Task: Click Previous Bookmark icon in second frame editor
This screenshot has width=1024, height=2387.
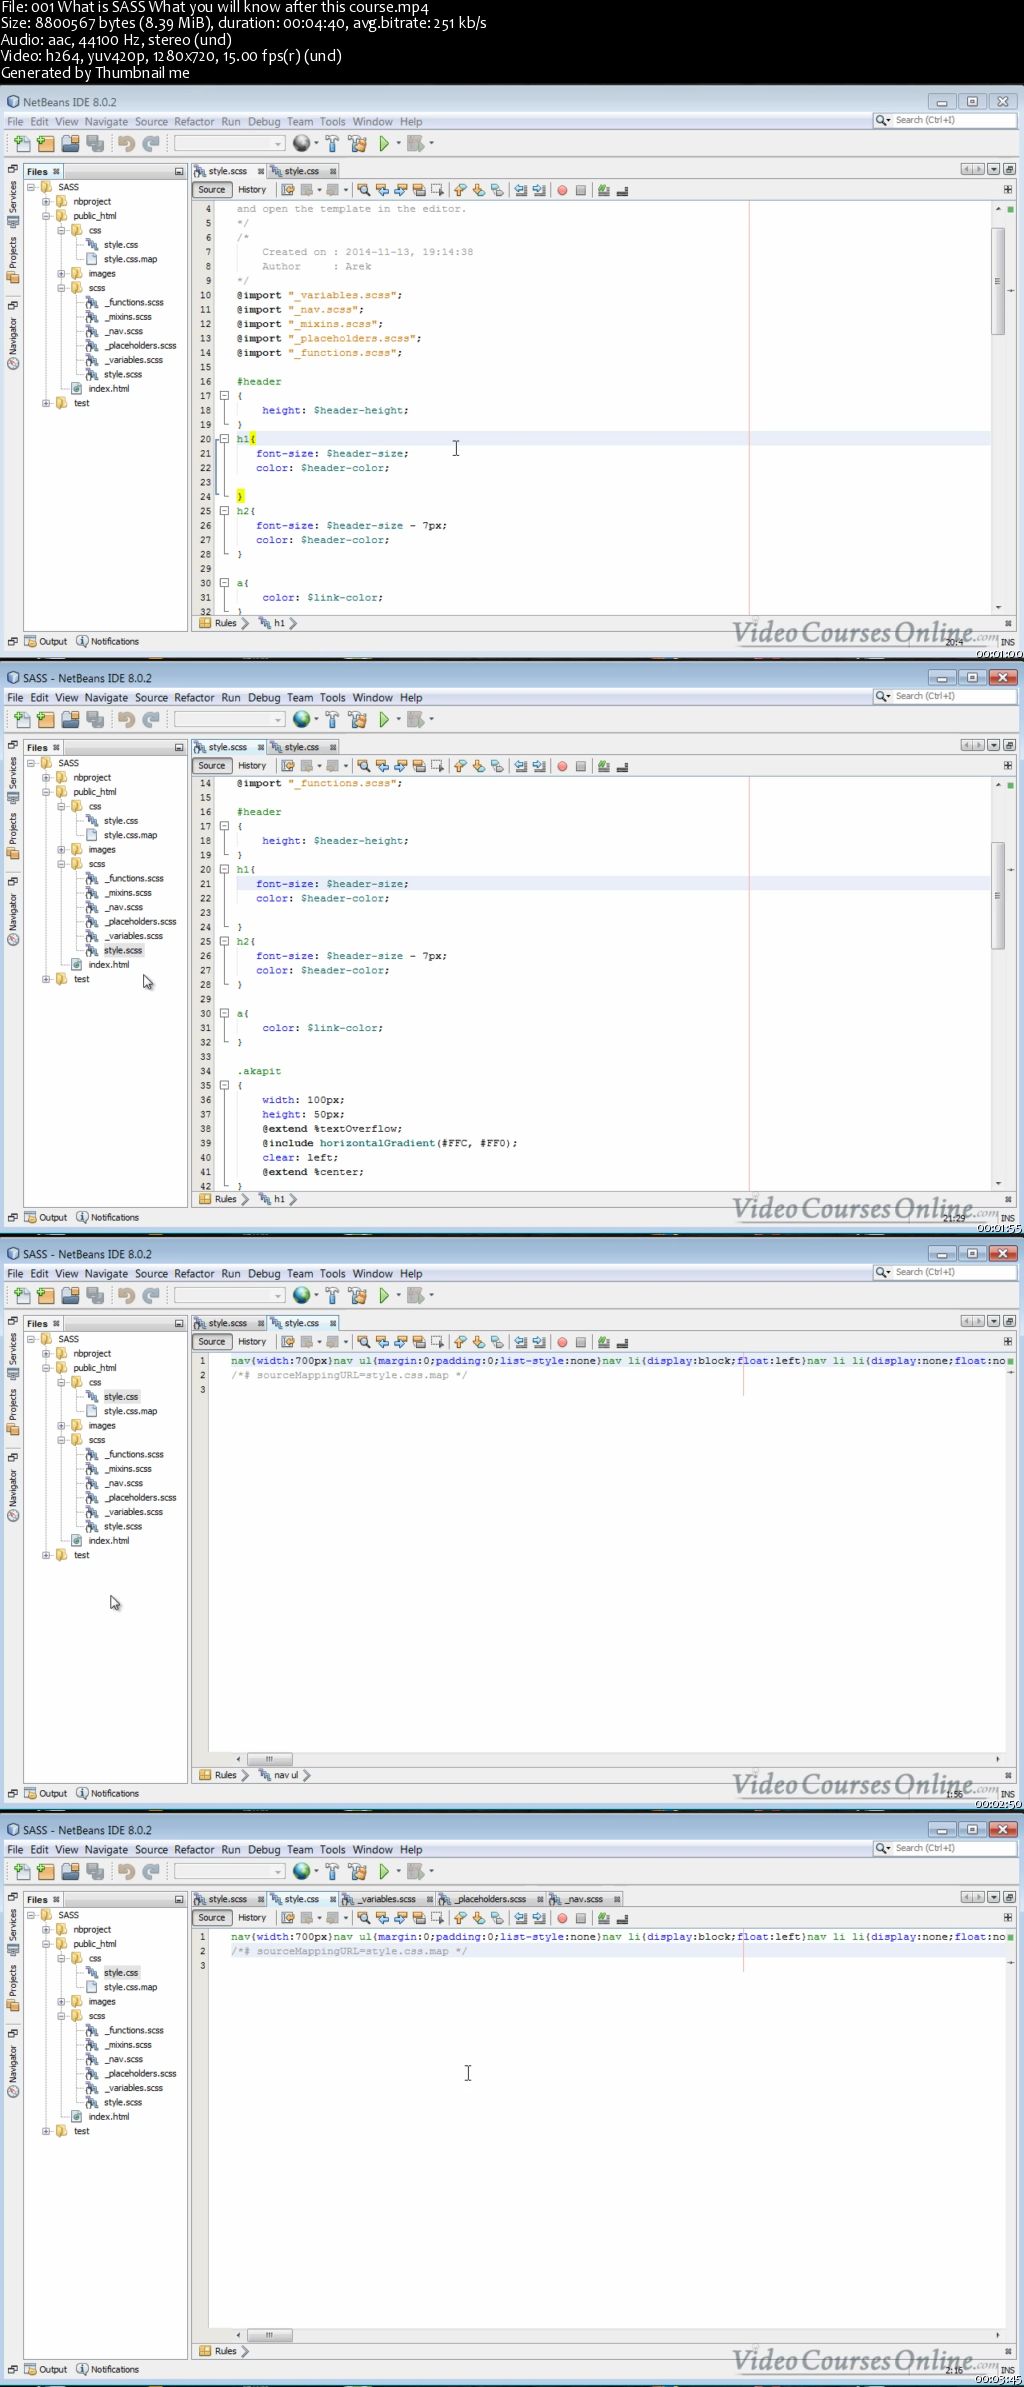Action: point(460,766)
